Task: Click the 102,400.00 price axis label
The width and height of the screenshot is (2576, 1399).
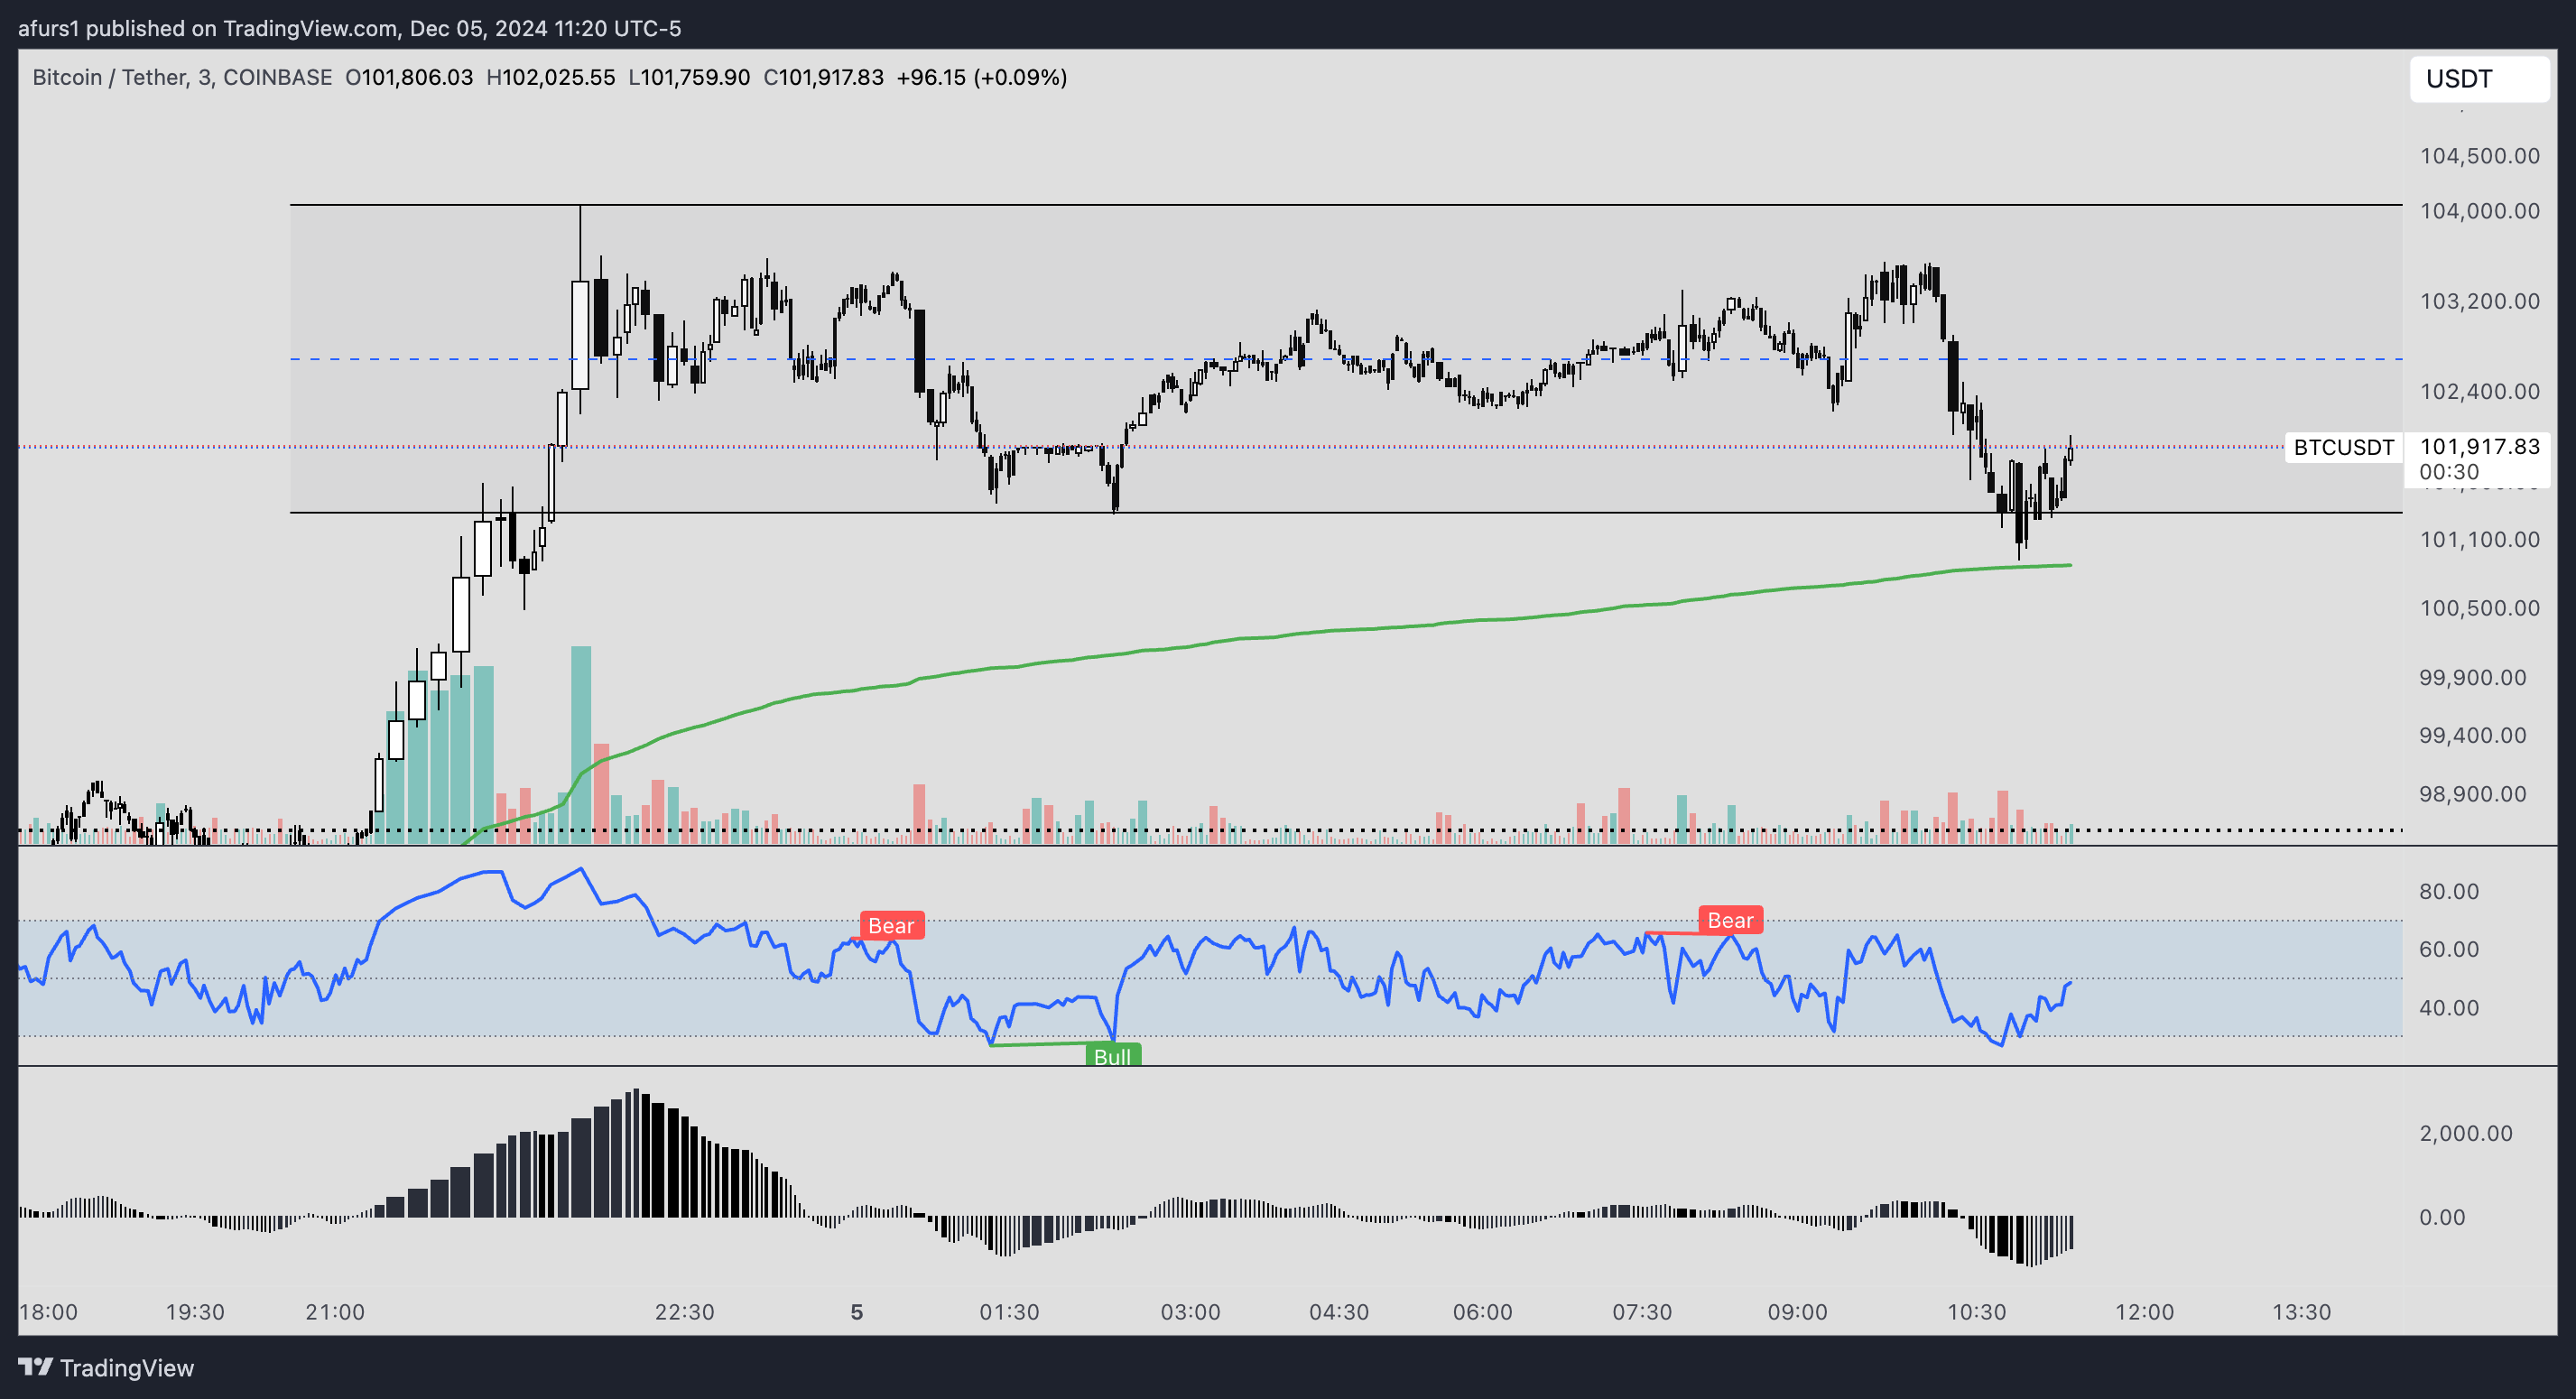Action: [2479, 391]
